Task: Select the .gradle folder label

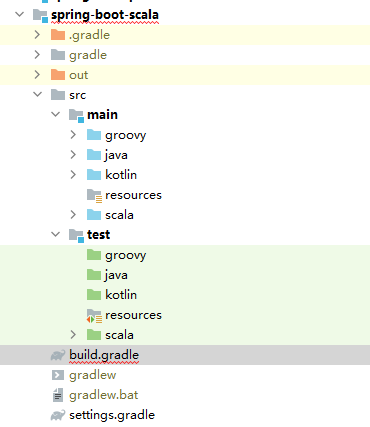Action: click(89, 35)
